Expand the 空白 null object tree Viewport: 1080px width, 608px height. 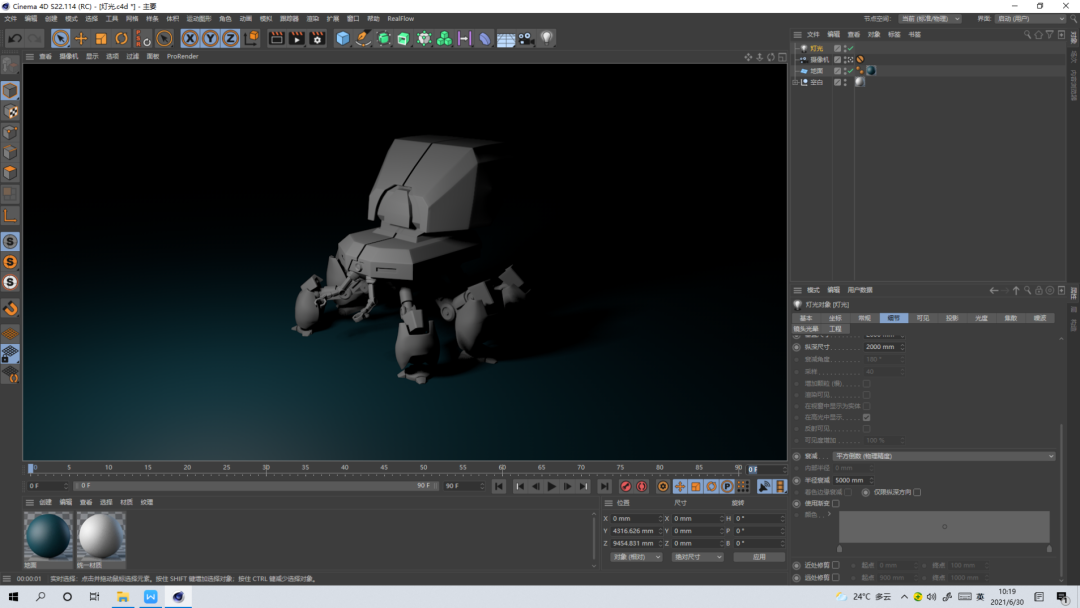[796, 82]
